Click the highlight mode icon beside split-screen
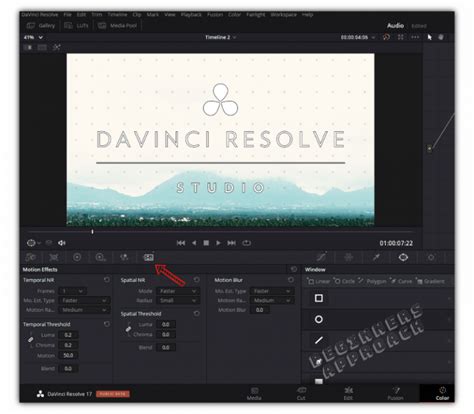Screen dimensions: 474x414 57,47
